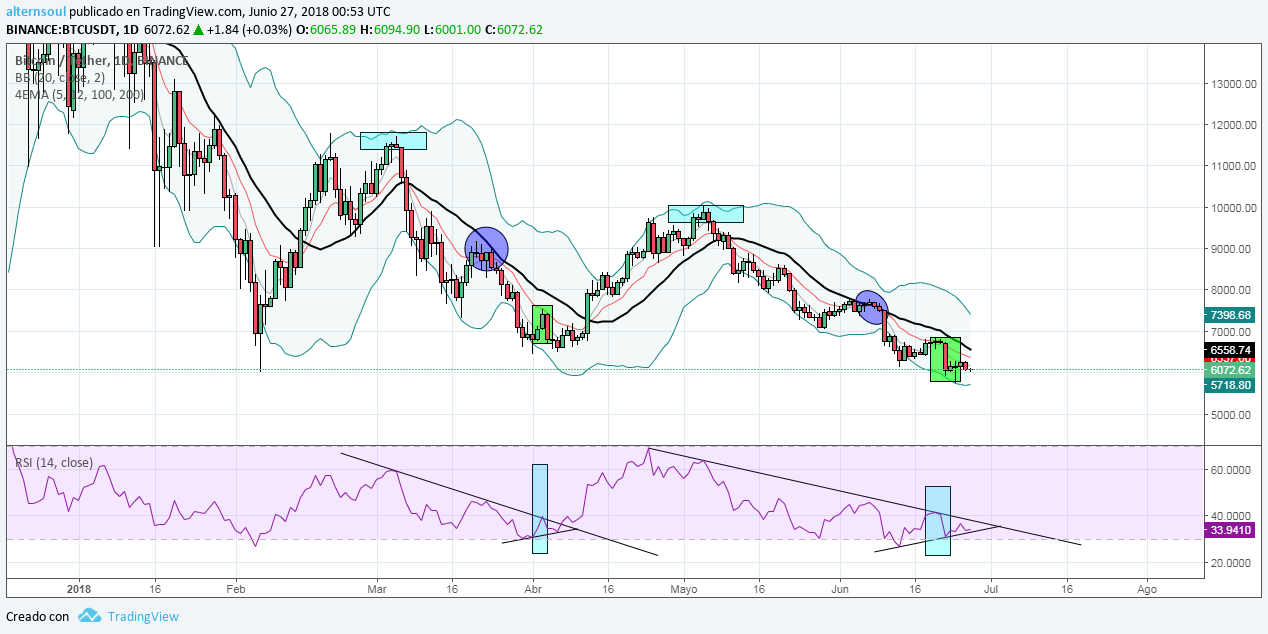The image size is (1268, 634).
Task: Click the 2018 label on the time axis
Action: [x=78, y=590]
